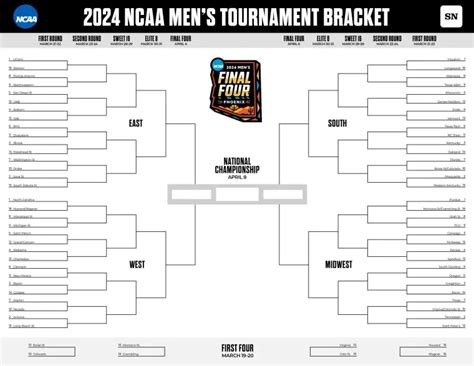Select the East region label
The height and width of the screenshot is (366, 474).
(x=136, y=123)
